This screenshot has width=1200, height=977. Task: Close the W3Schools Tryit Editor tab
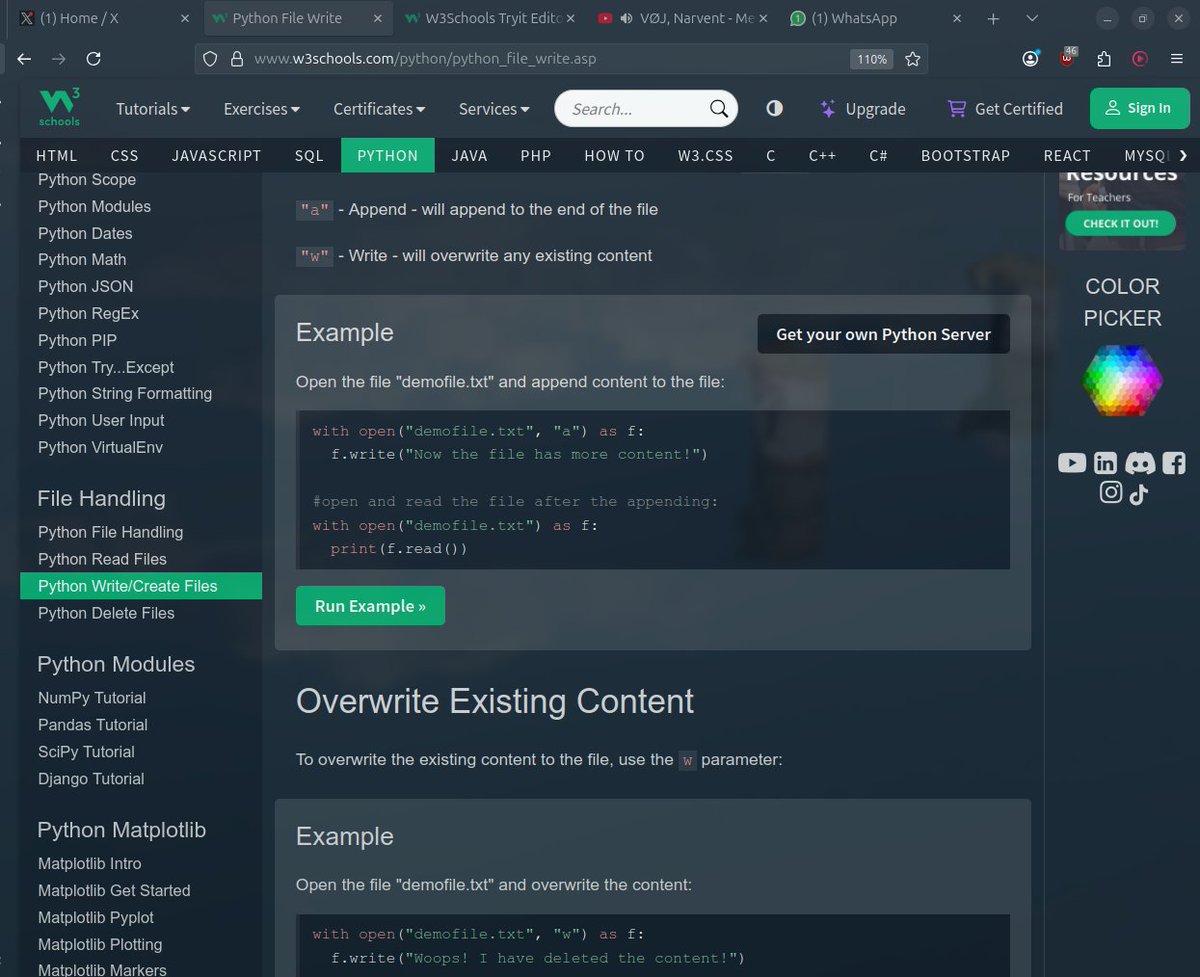pyautogui.click(x=571, y=18)
